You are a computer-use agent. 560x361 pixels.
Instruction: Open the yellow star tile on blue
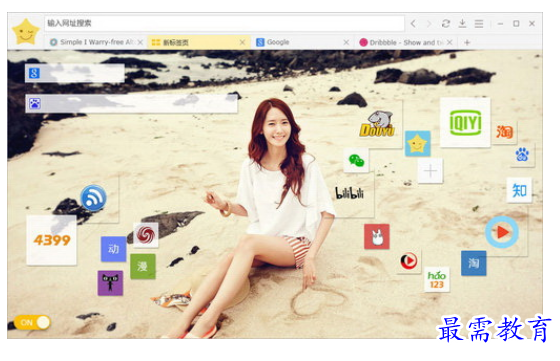click(418, 144)
